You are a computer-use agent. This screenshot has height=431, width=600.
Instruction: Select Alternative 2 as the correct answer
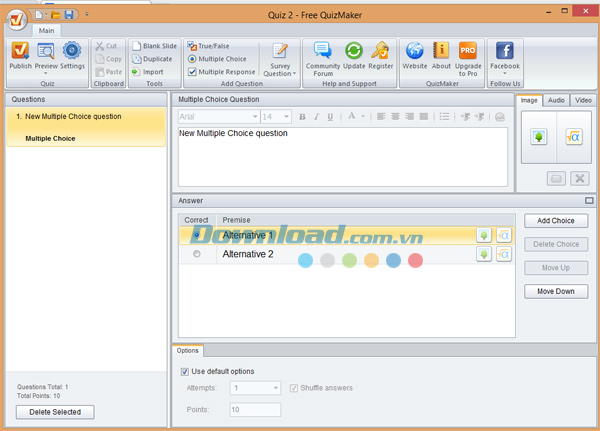(196, 255)
